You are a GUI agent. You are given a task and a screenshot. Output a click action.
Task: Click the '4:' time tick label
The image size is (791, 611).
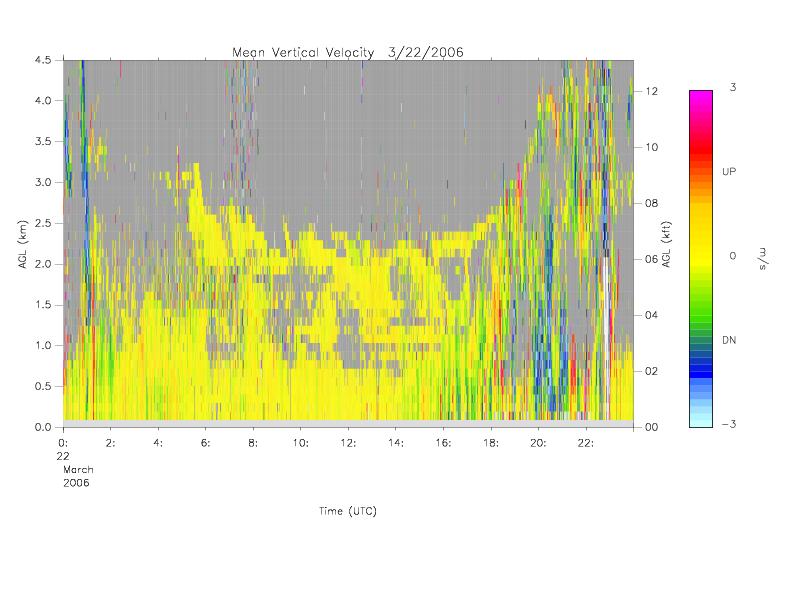tap(158, 443)
